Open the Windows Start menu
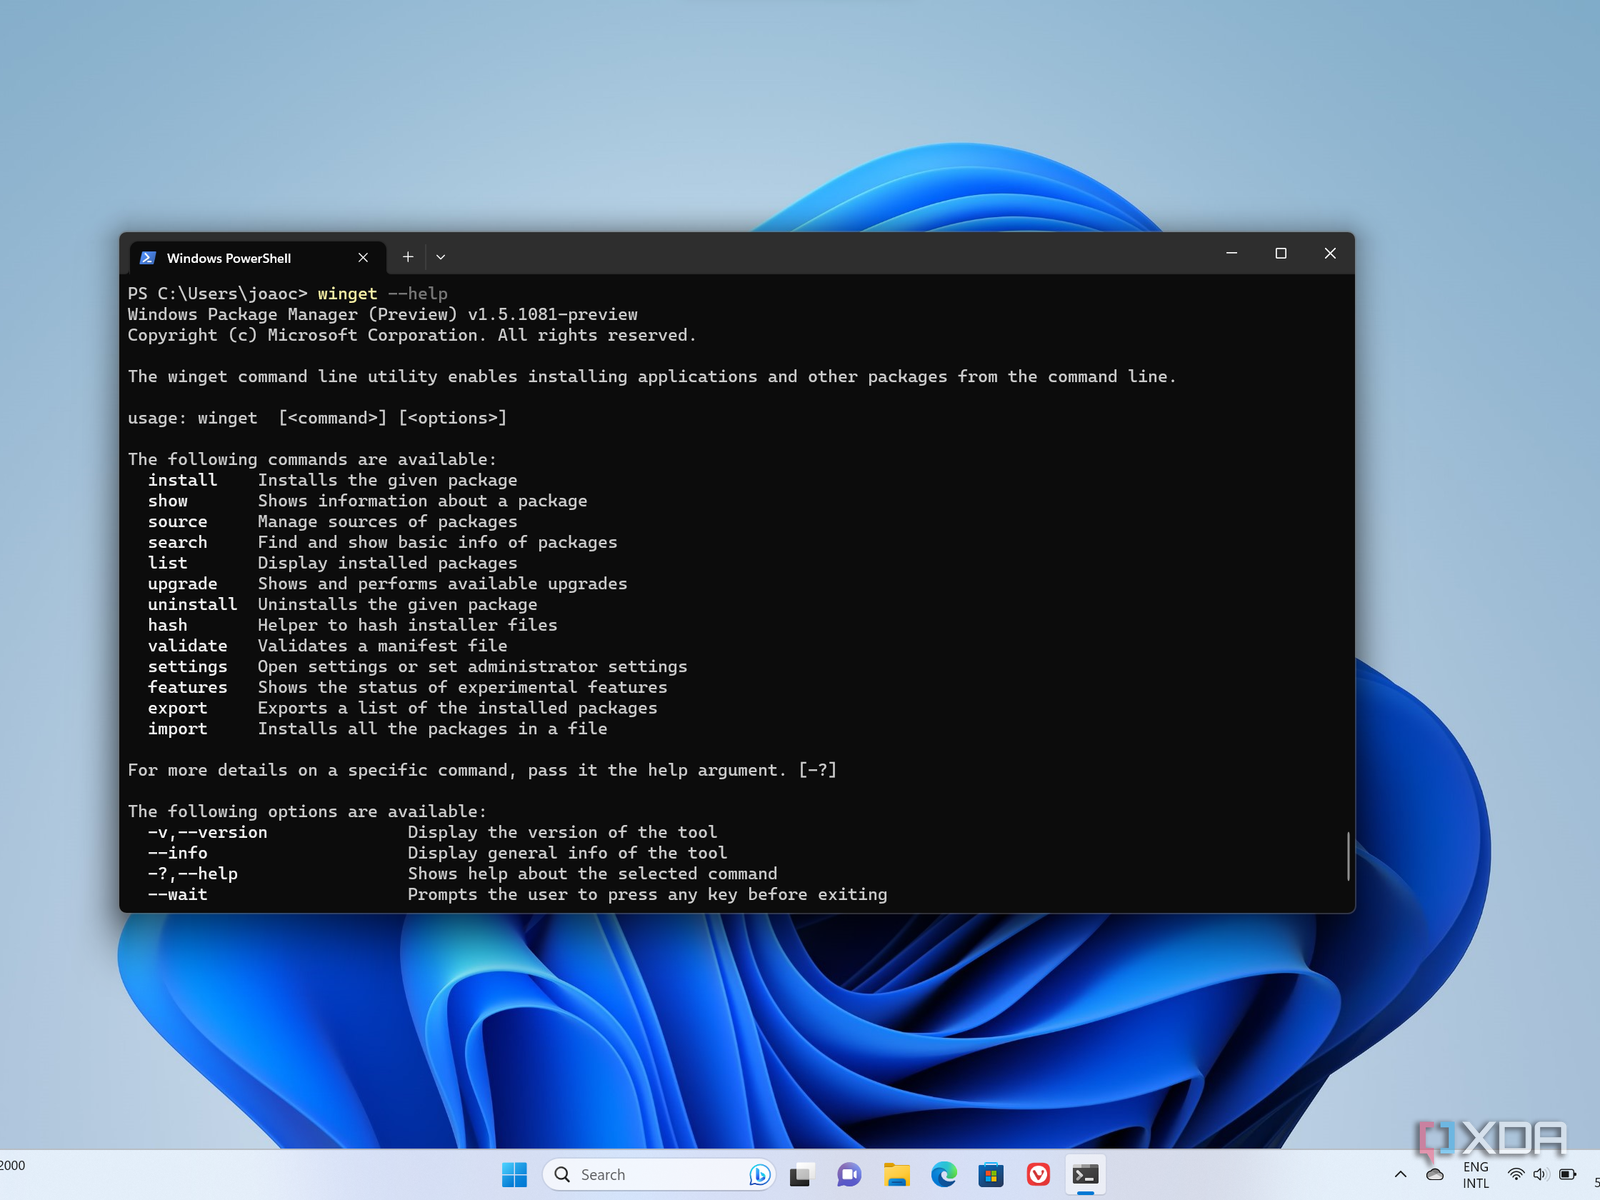 [514, 1175]
